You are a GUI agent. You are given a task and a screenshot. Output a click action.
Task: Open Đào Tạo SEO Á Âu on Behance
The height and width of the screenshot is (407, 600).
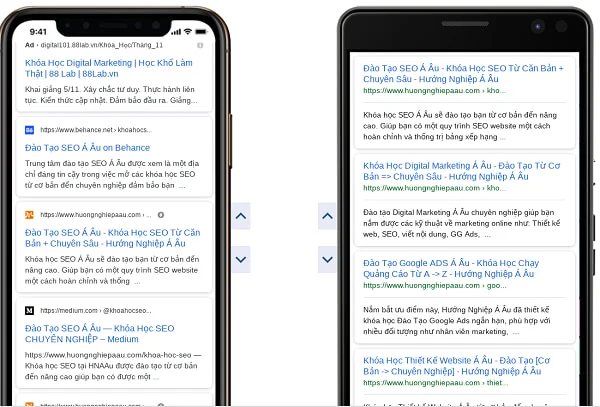coord(88,148)
